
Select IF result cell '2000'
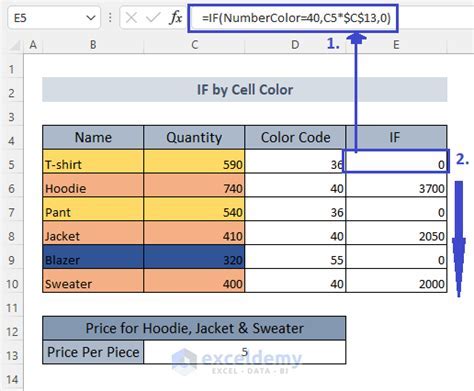point(396,281)
